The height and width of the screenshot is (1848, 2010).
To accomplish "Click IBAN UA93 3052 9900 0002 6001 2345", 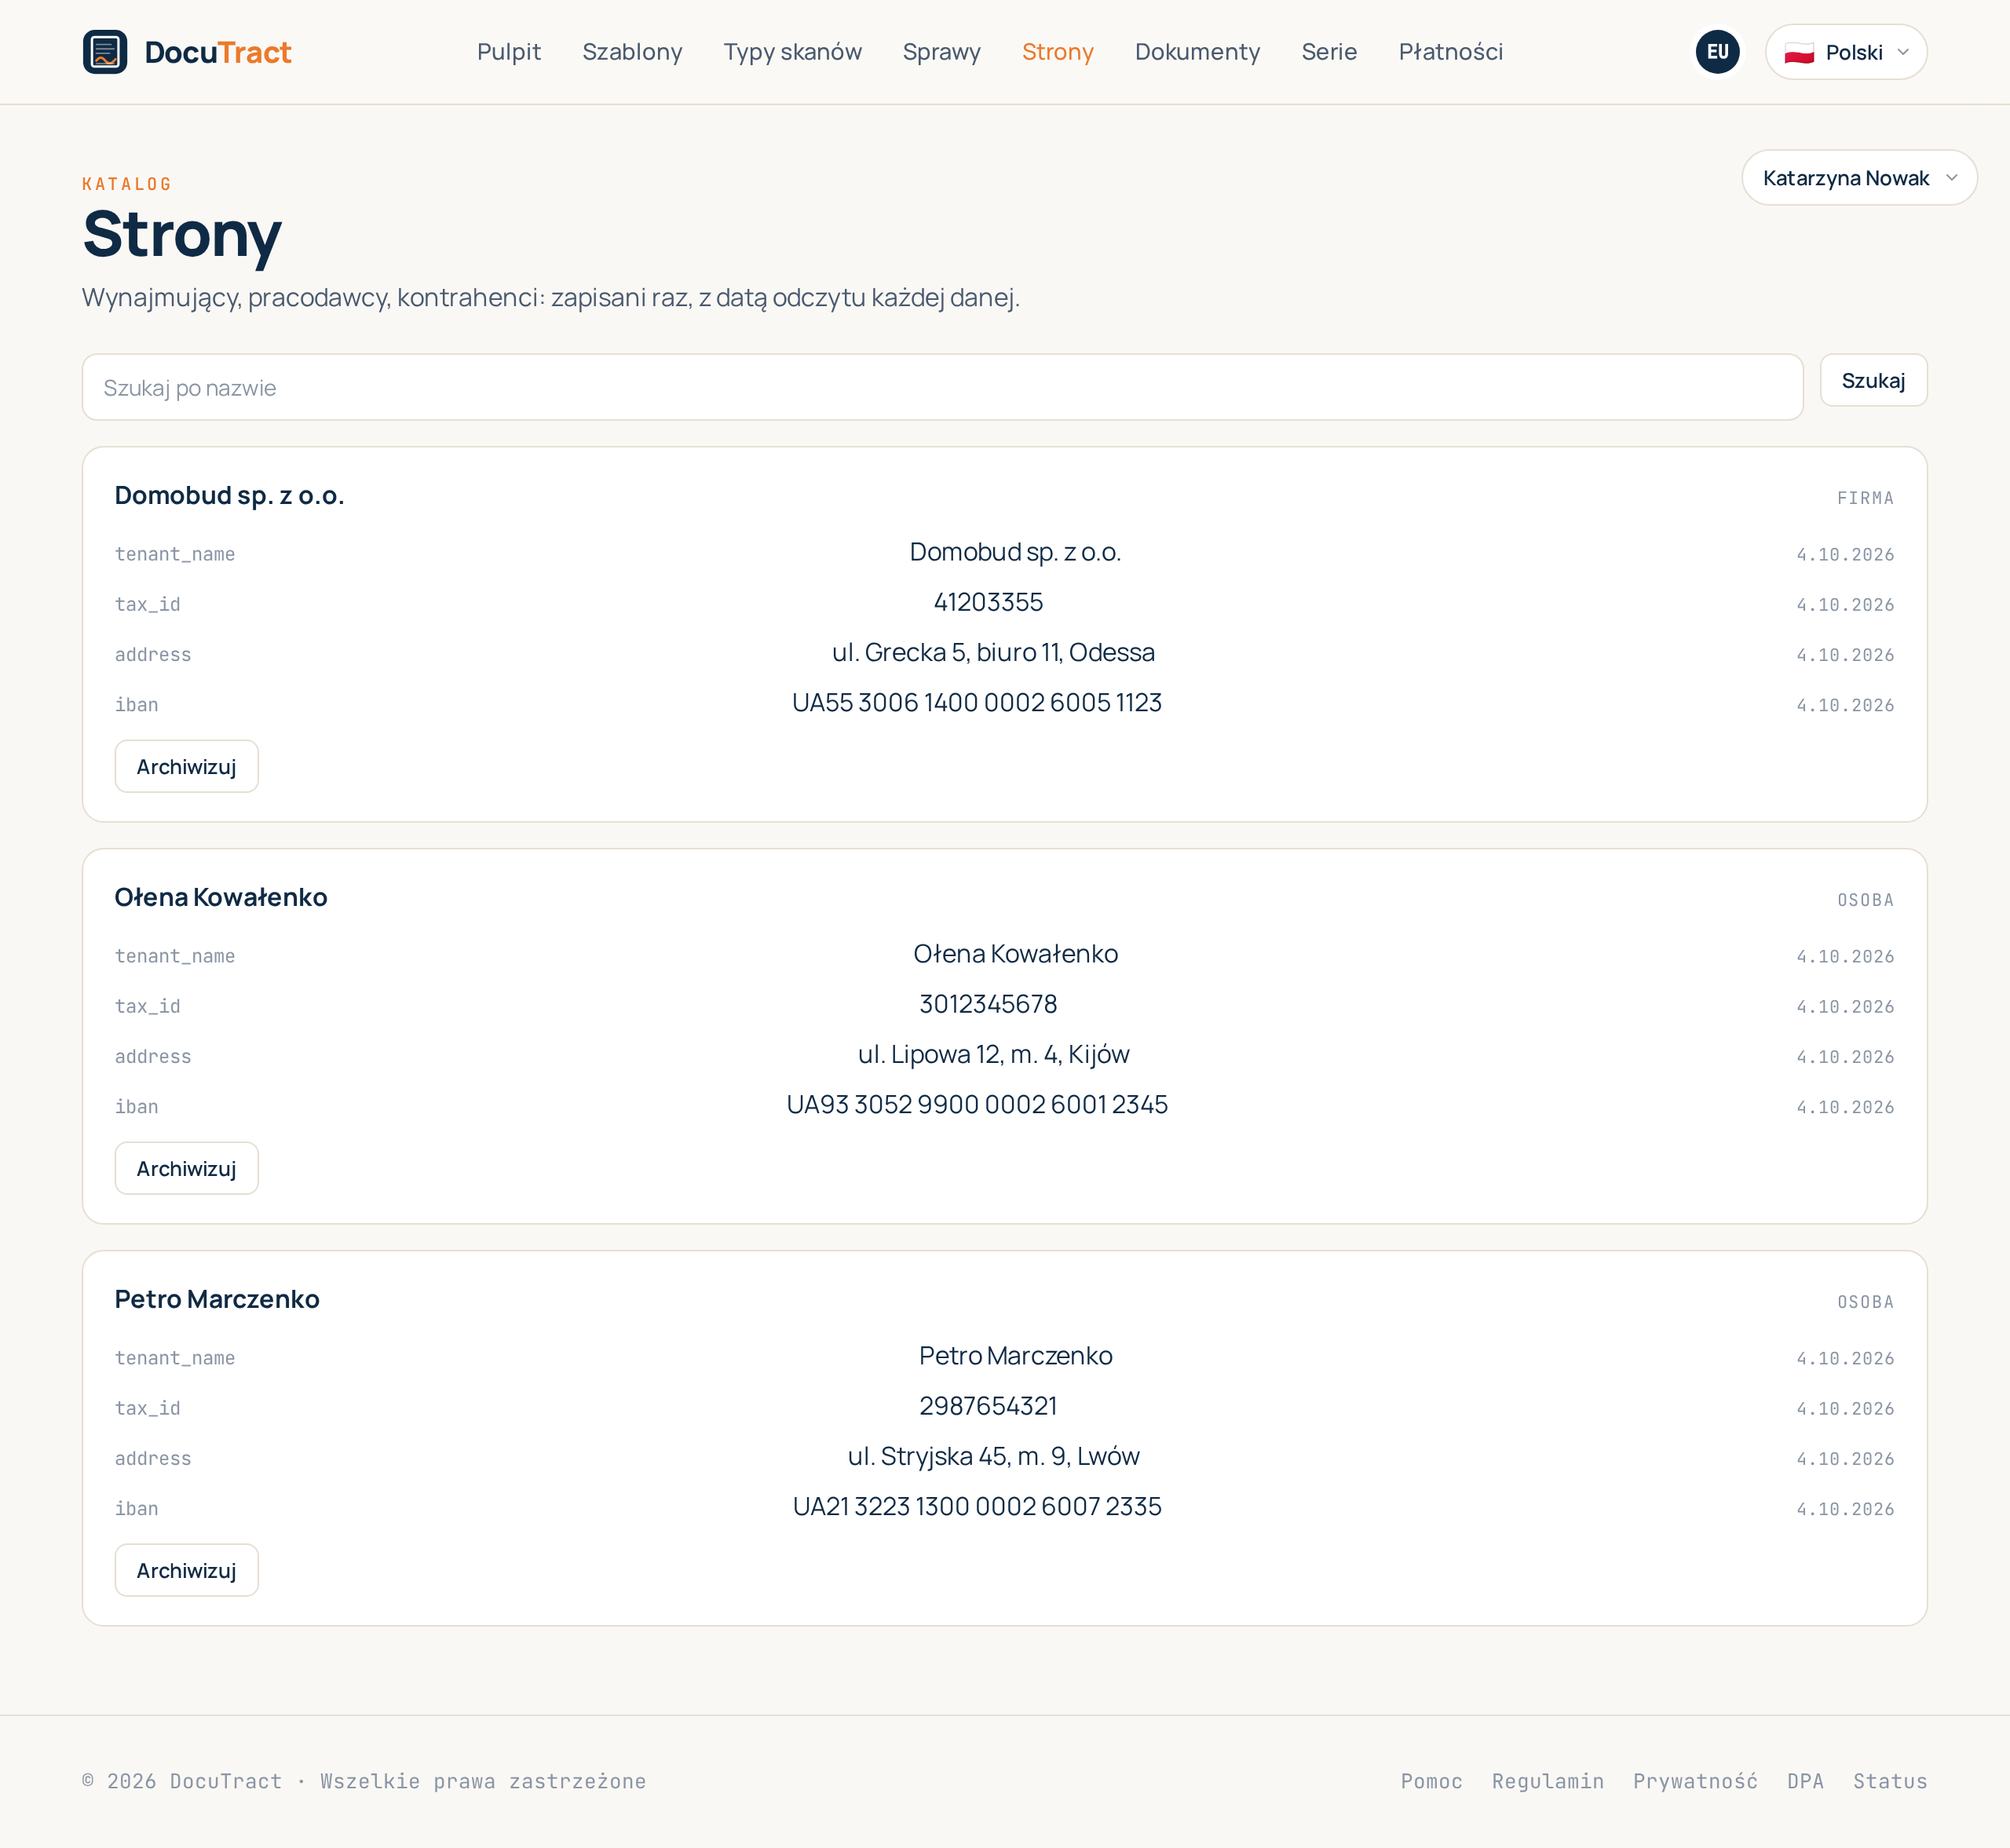I will pos(976,1105).
